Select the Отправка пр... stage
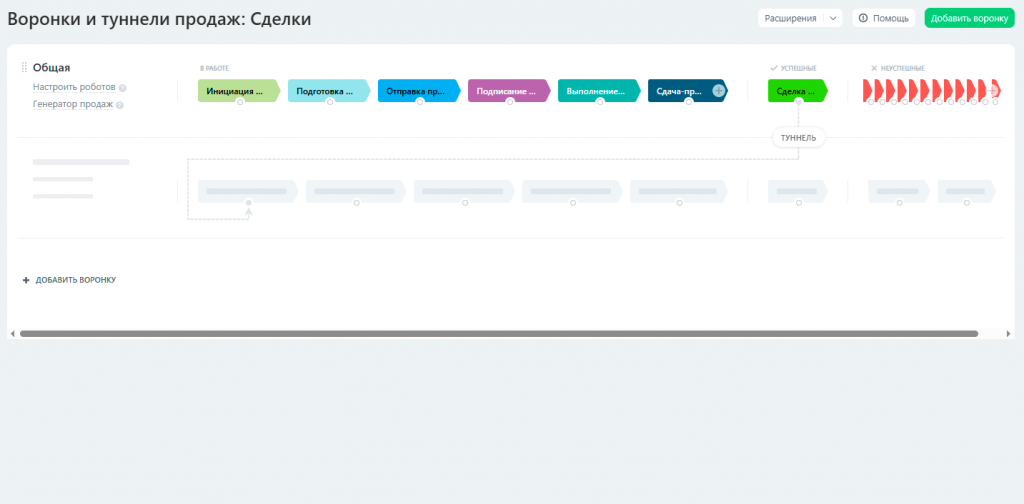This screenshot has width=1024, height=504. (419, 91)
